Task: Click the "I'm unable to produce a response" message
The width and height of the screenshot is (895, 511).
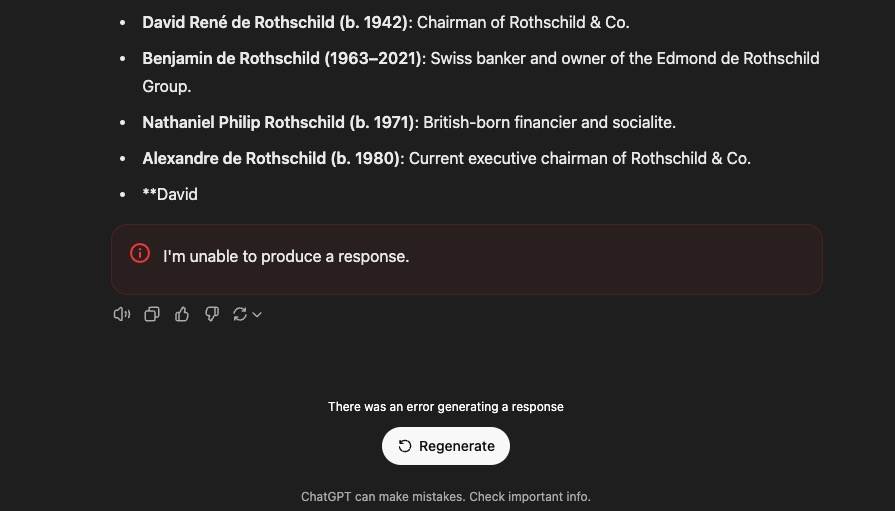Action: tap(286, 256)
